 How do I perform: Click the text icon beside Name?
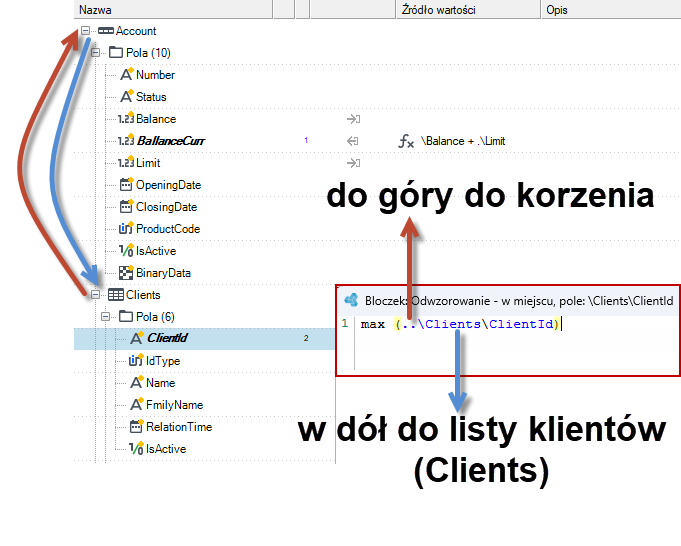click(137, 382)
